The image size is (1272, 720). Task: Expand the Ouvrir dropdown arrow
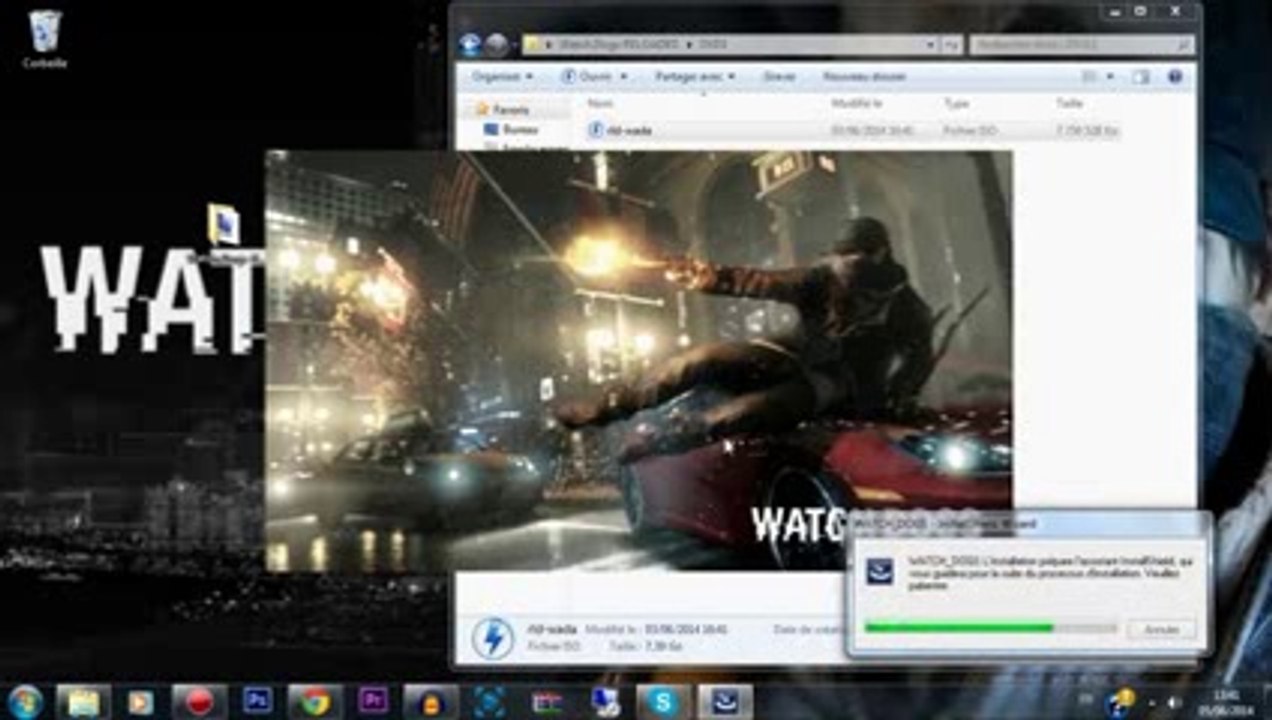pos(624,76)
